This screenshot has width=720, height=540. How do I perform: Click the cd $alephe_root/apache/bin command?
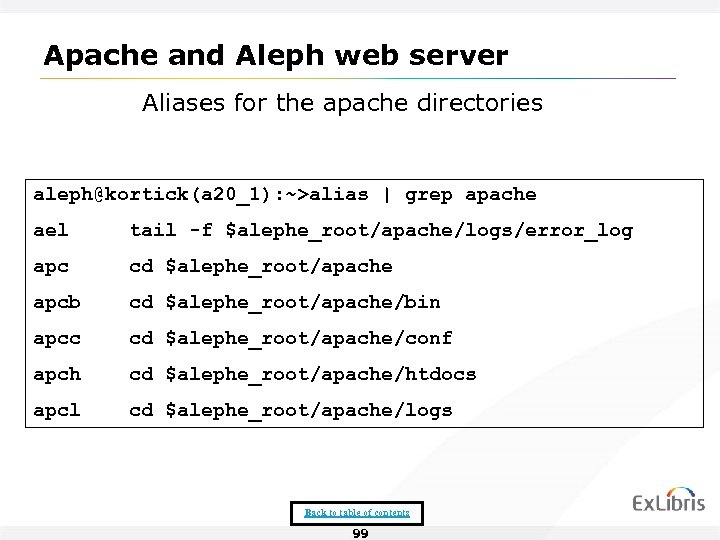[x=285, y=302]
